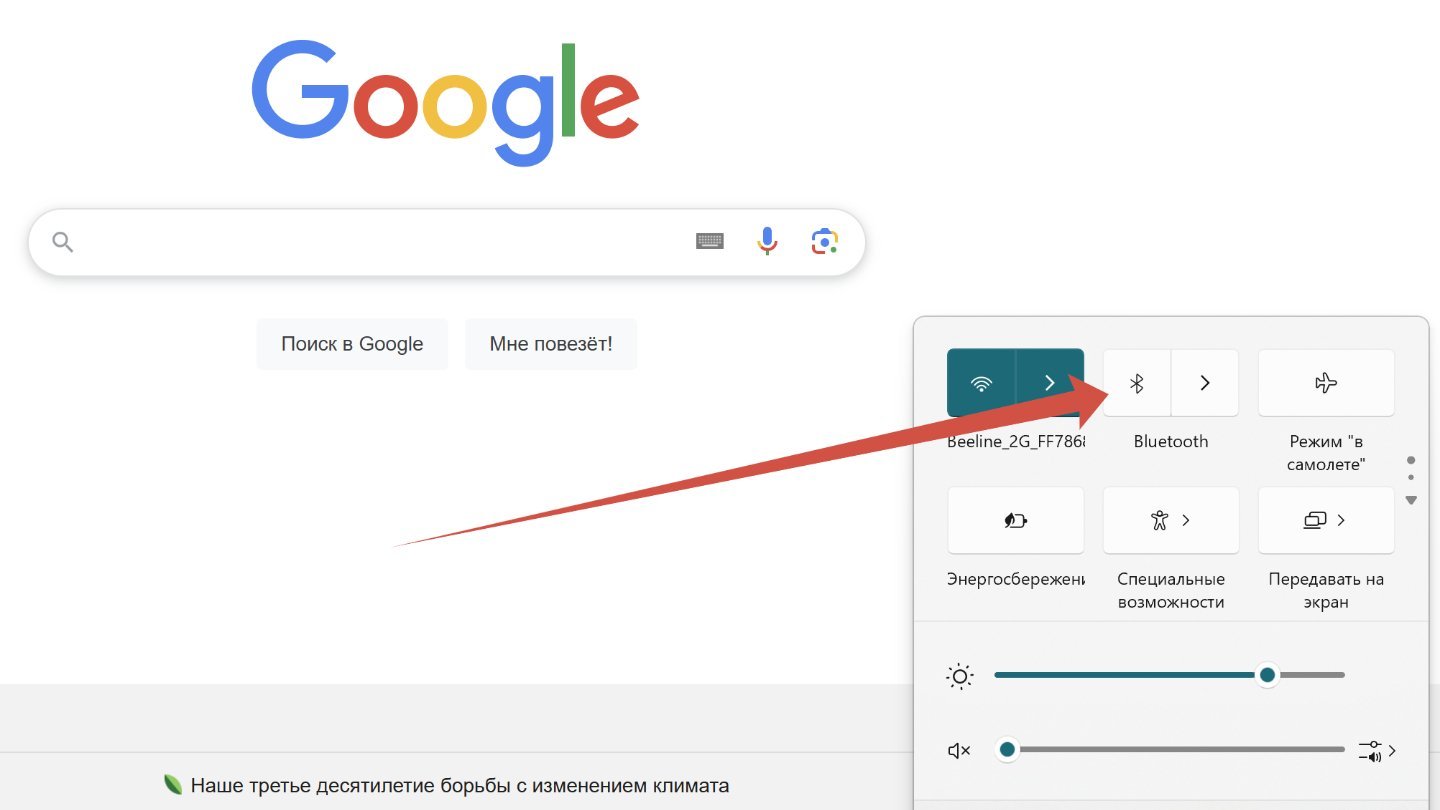Open sound output mixer settings icon

click(x=1377, y=750)
